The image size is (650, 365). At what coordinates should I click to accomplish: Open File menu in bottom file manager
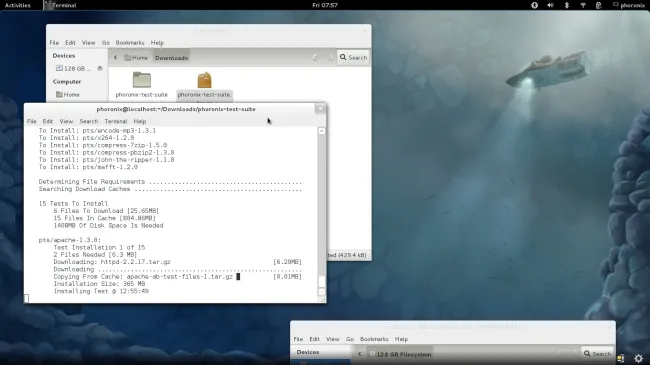click(298, 339)
